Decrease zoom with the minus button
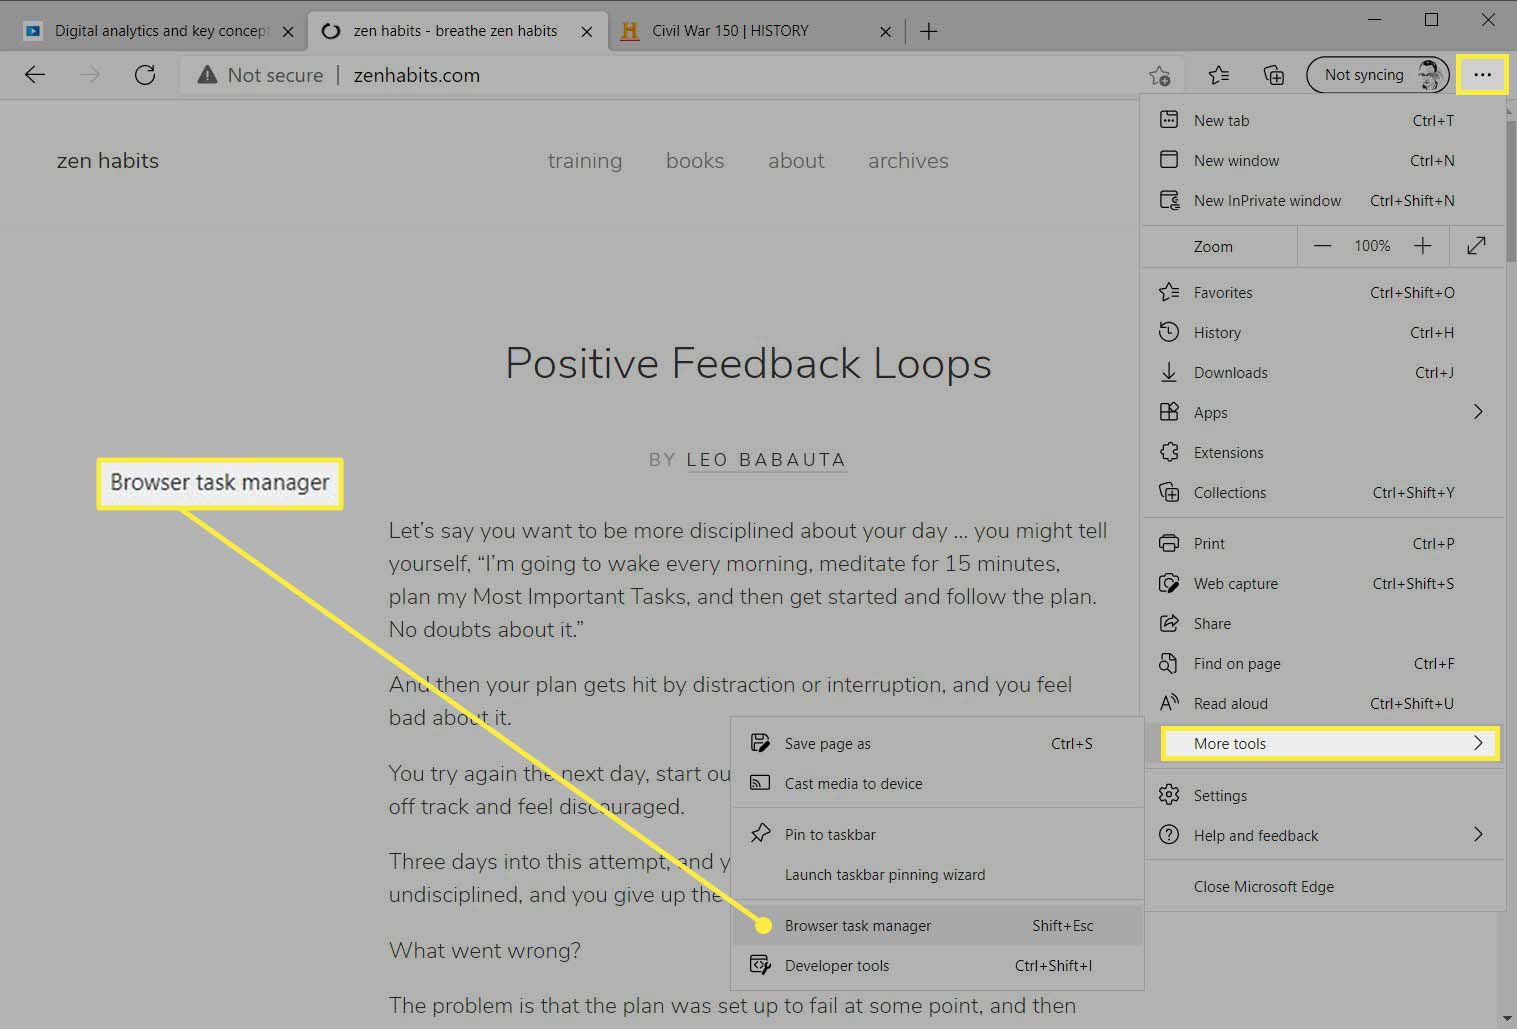 [x=1322, y=246]
